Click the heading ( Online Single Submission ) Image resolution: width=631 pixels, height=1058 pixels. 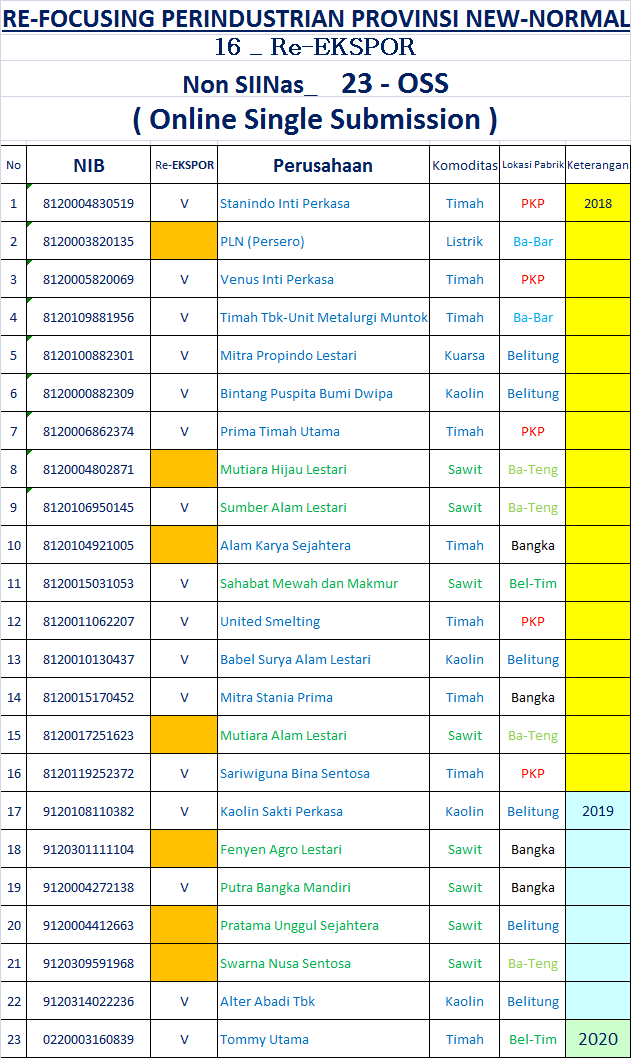[x=314, y=119]
